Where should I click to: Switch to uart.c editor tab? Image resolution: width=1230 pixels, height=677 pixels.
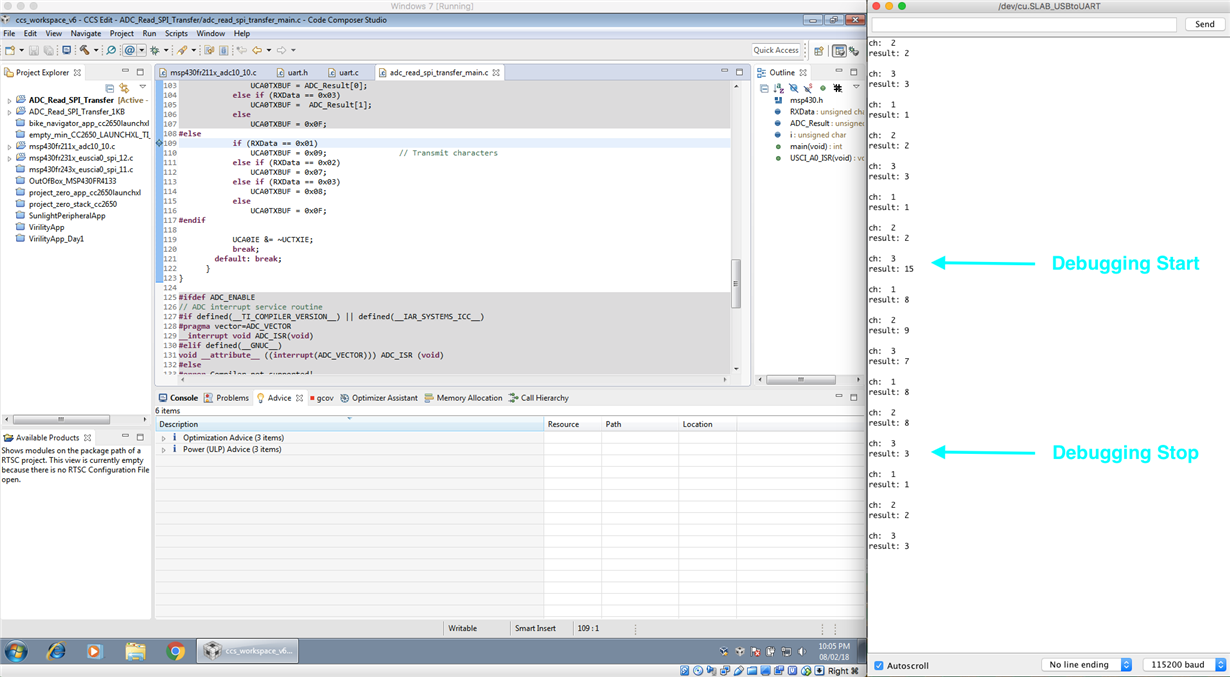click(344, 72)
